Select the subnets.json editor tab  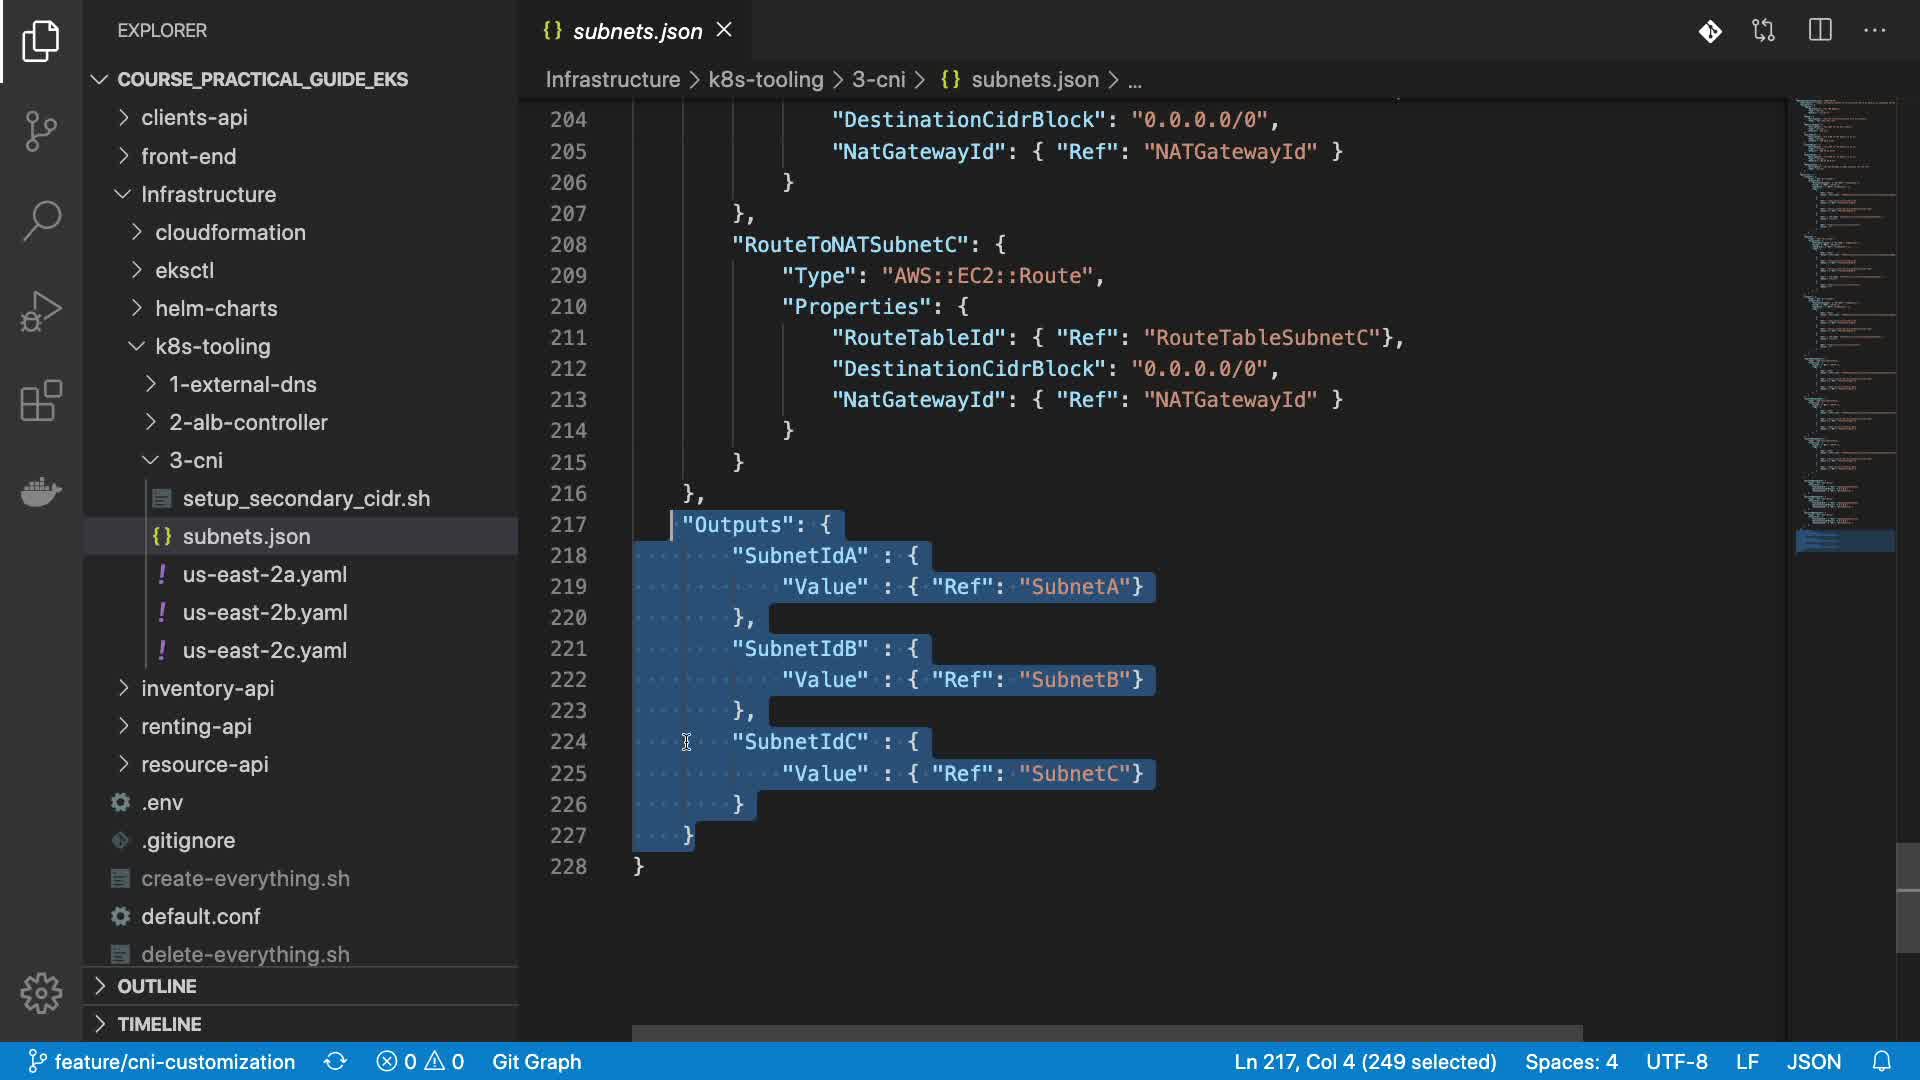click(636, 31)
